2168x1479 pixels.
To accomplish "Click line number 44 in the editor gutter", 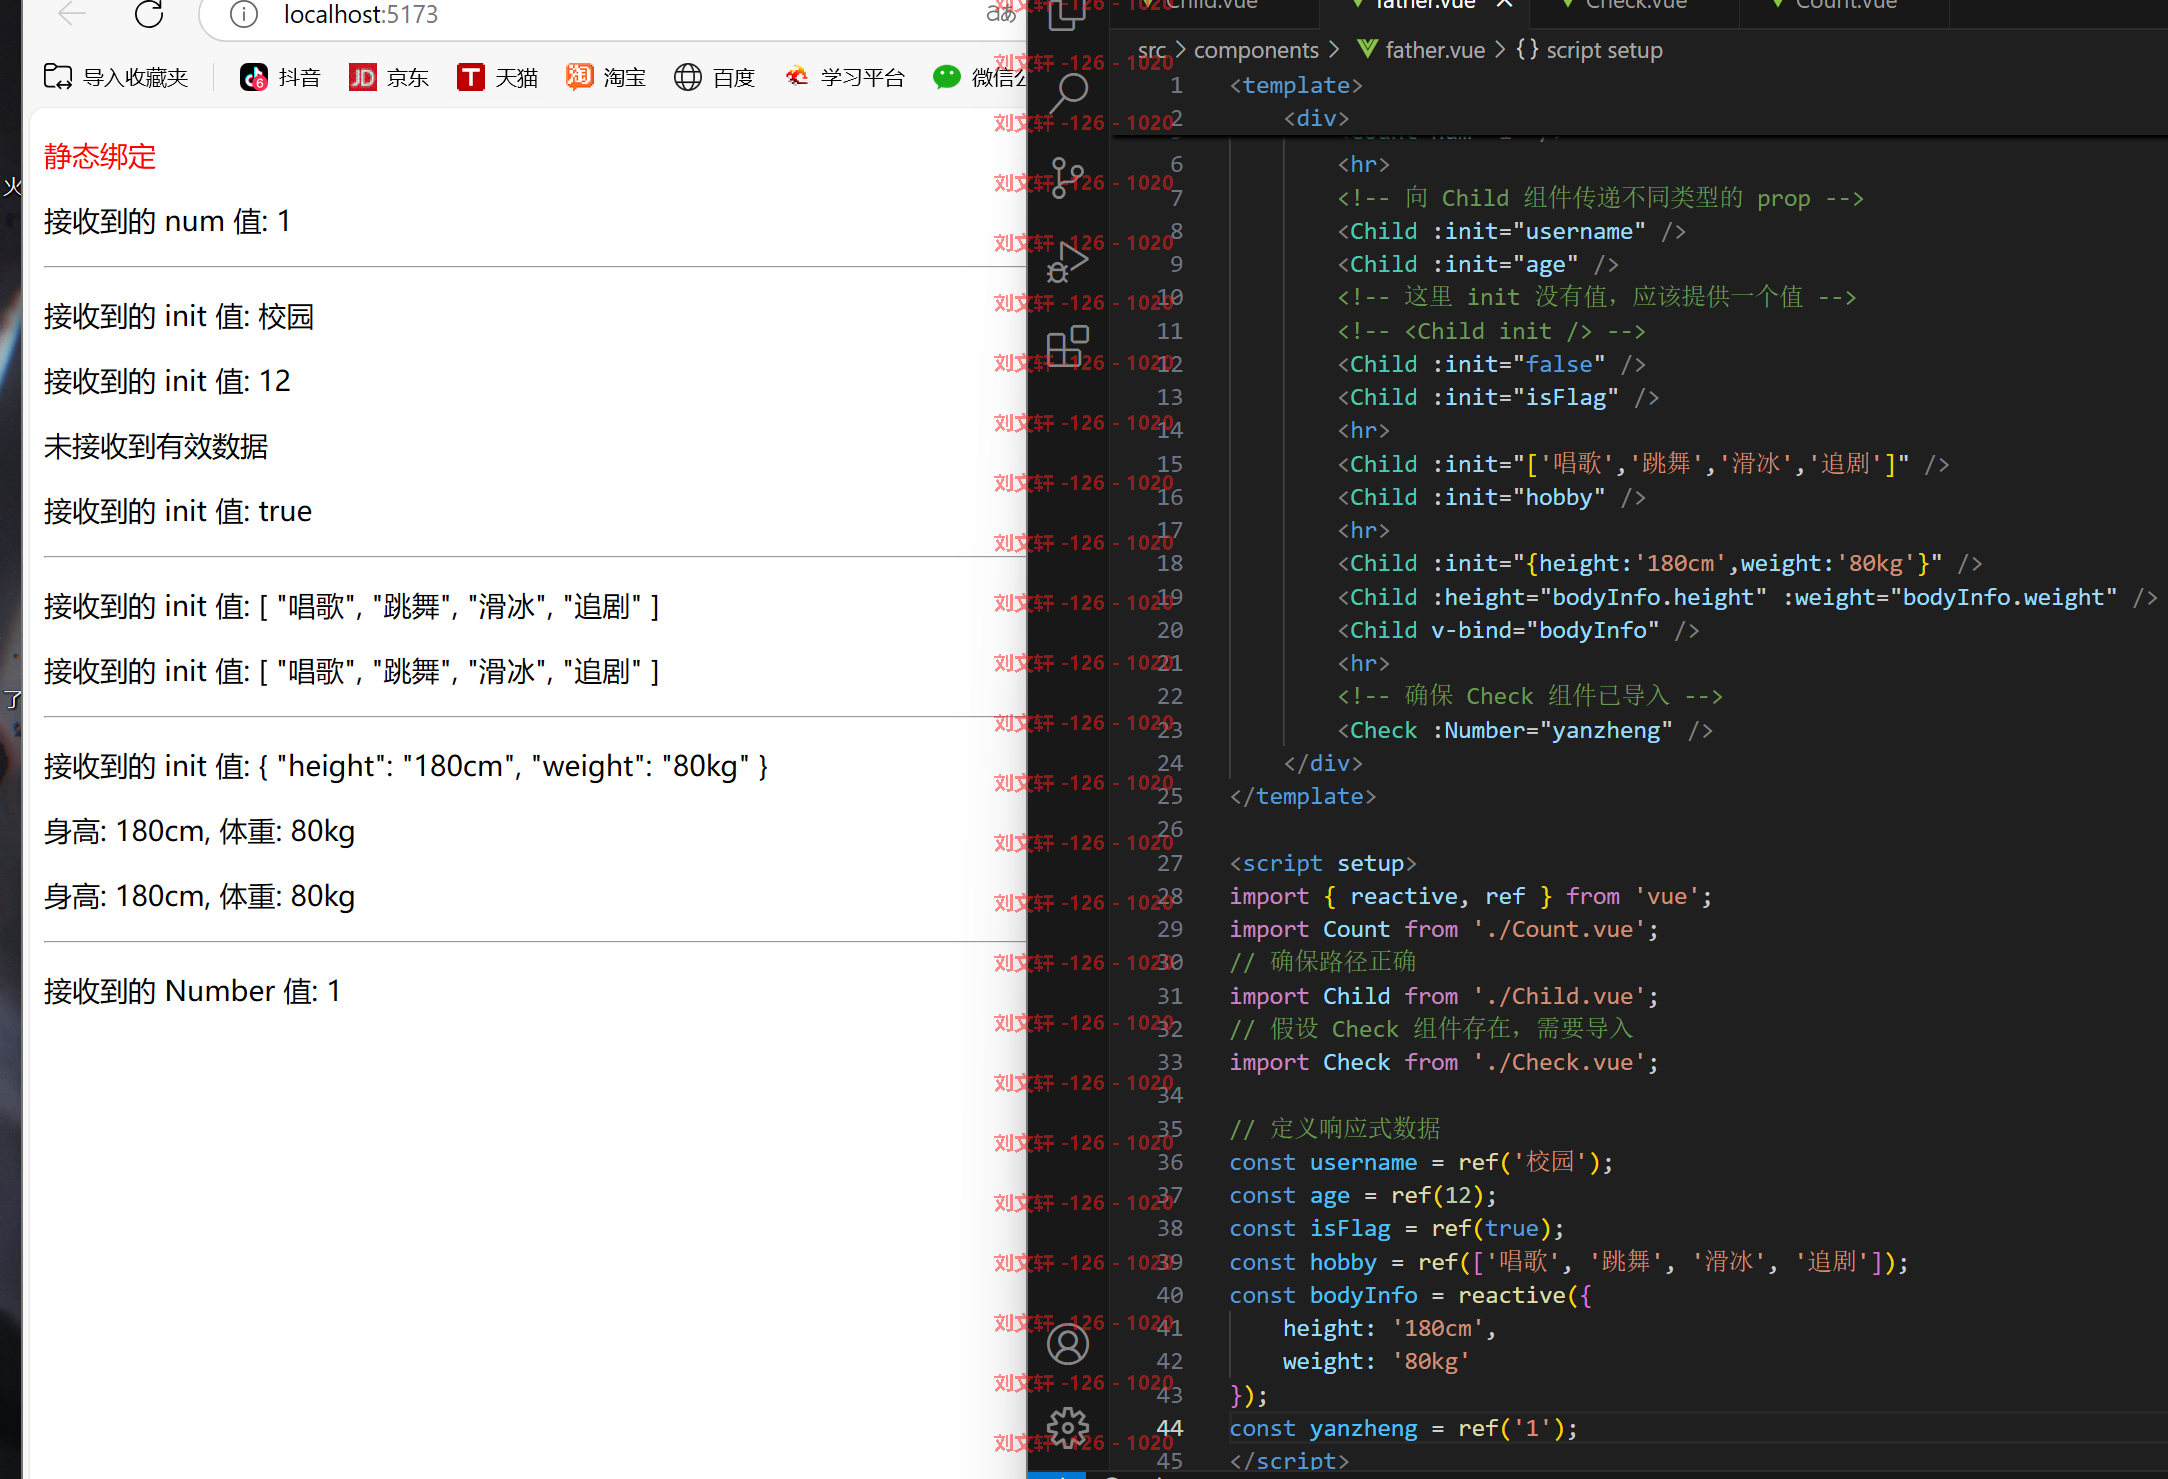I will [x=1169, y=1428].
